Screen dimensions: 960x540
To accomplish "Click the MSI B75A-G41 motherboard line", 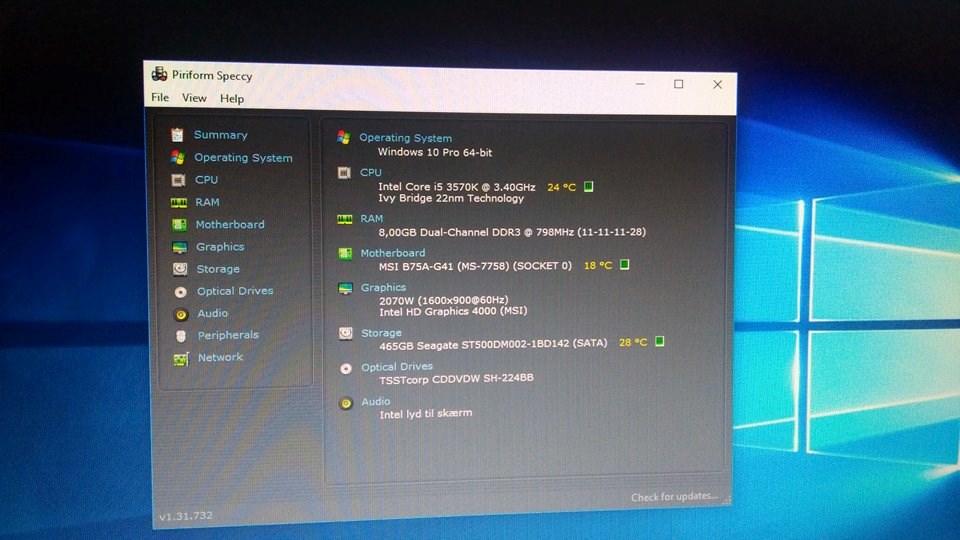I will pos(475,266).
